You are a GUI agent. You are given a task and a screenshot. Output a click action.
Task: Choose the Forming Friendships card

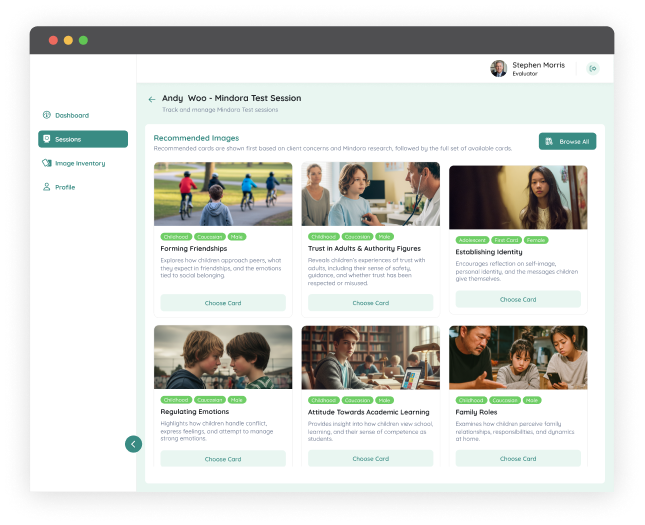(x=223, y=303)
